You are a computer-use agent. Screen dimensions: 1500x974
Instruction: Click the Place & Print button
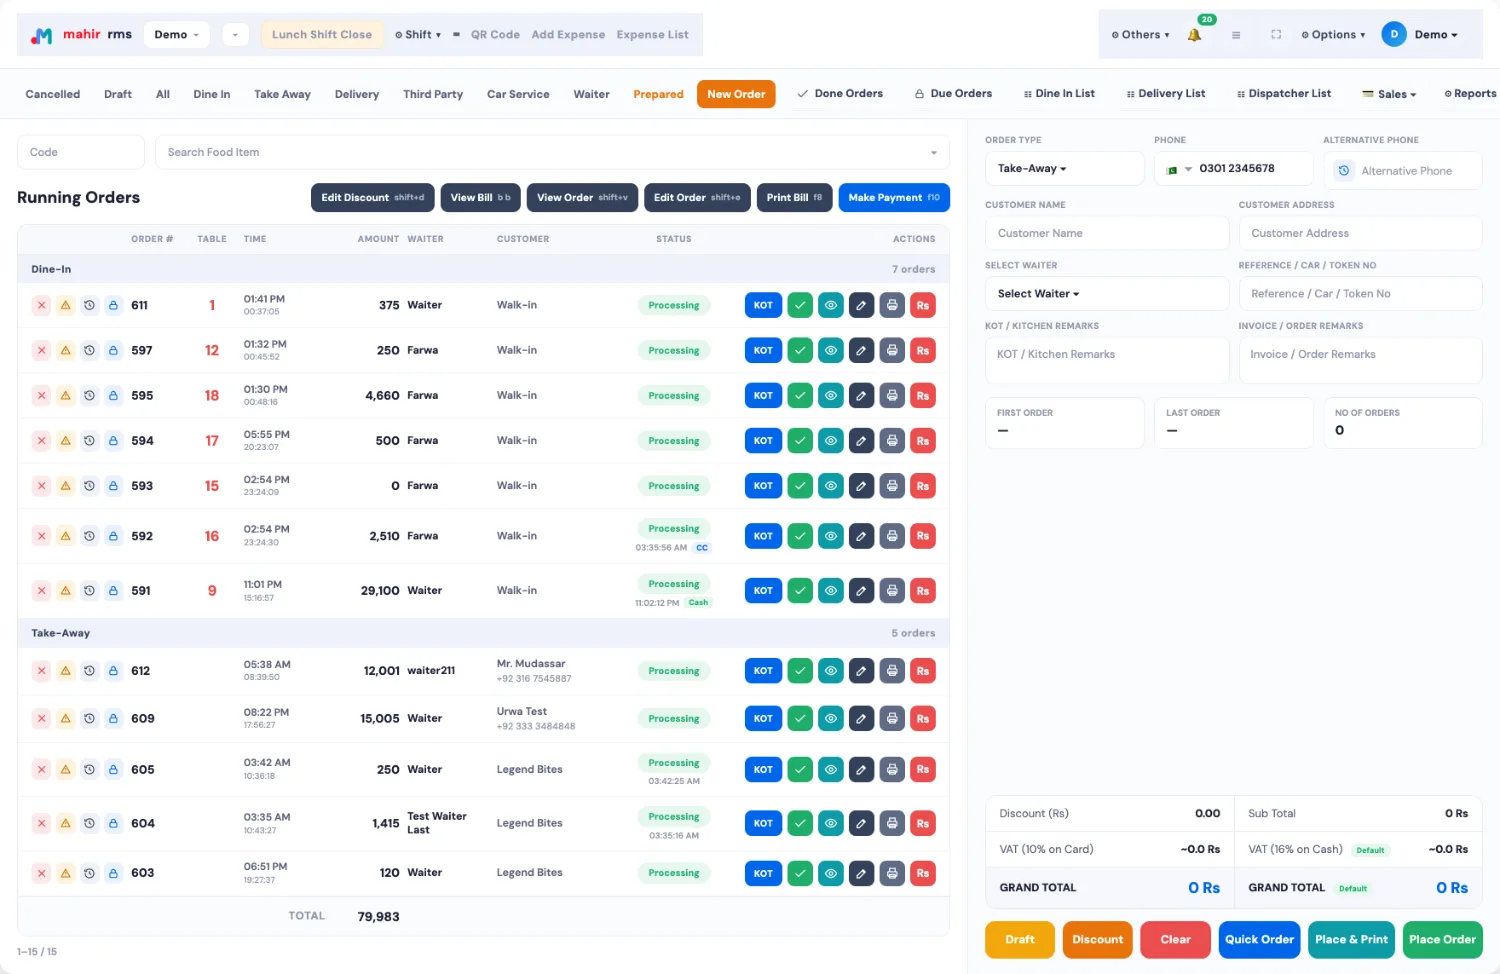(x=1351, y=940)
